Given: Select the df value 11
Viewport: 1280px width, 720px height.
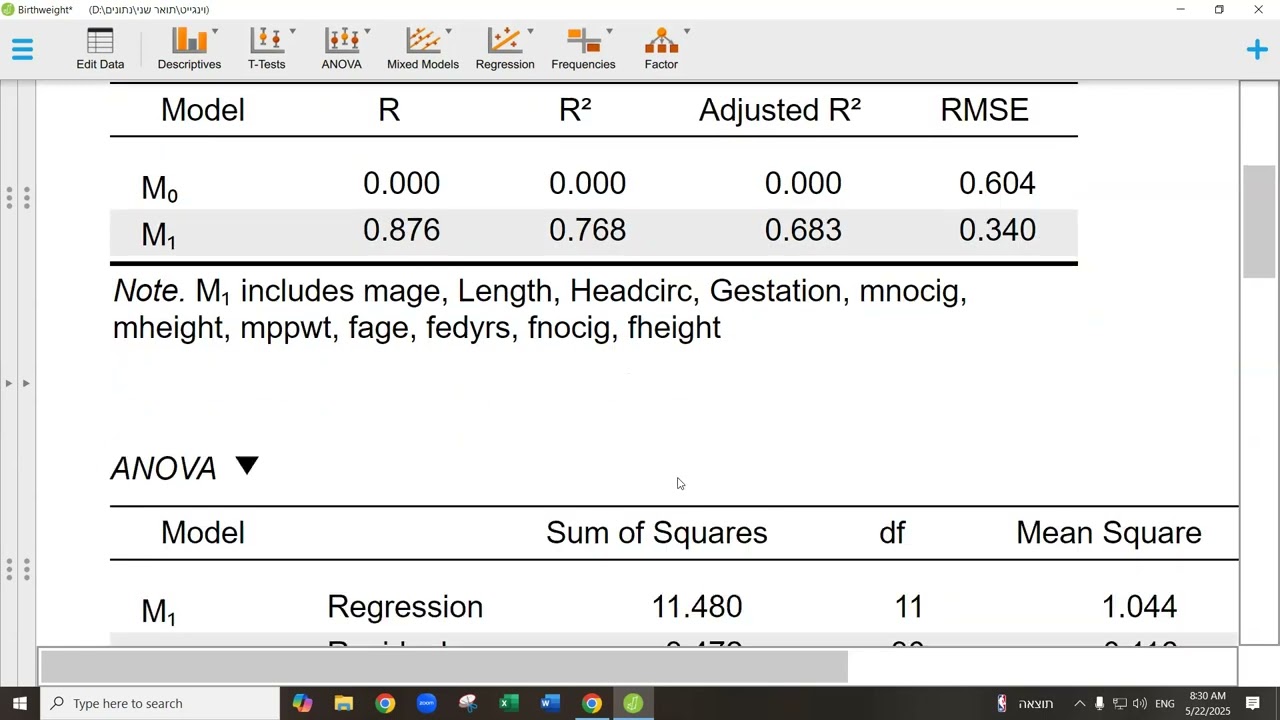Looking at the screenshot, I should (x=908, y=607).
